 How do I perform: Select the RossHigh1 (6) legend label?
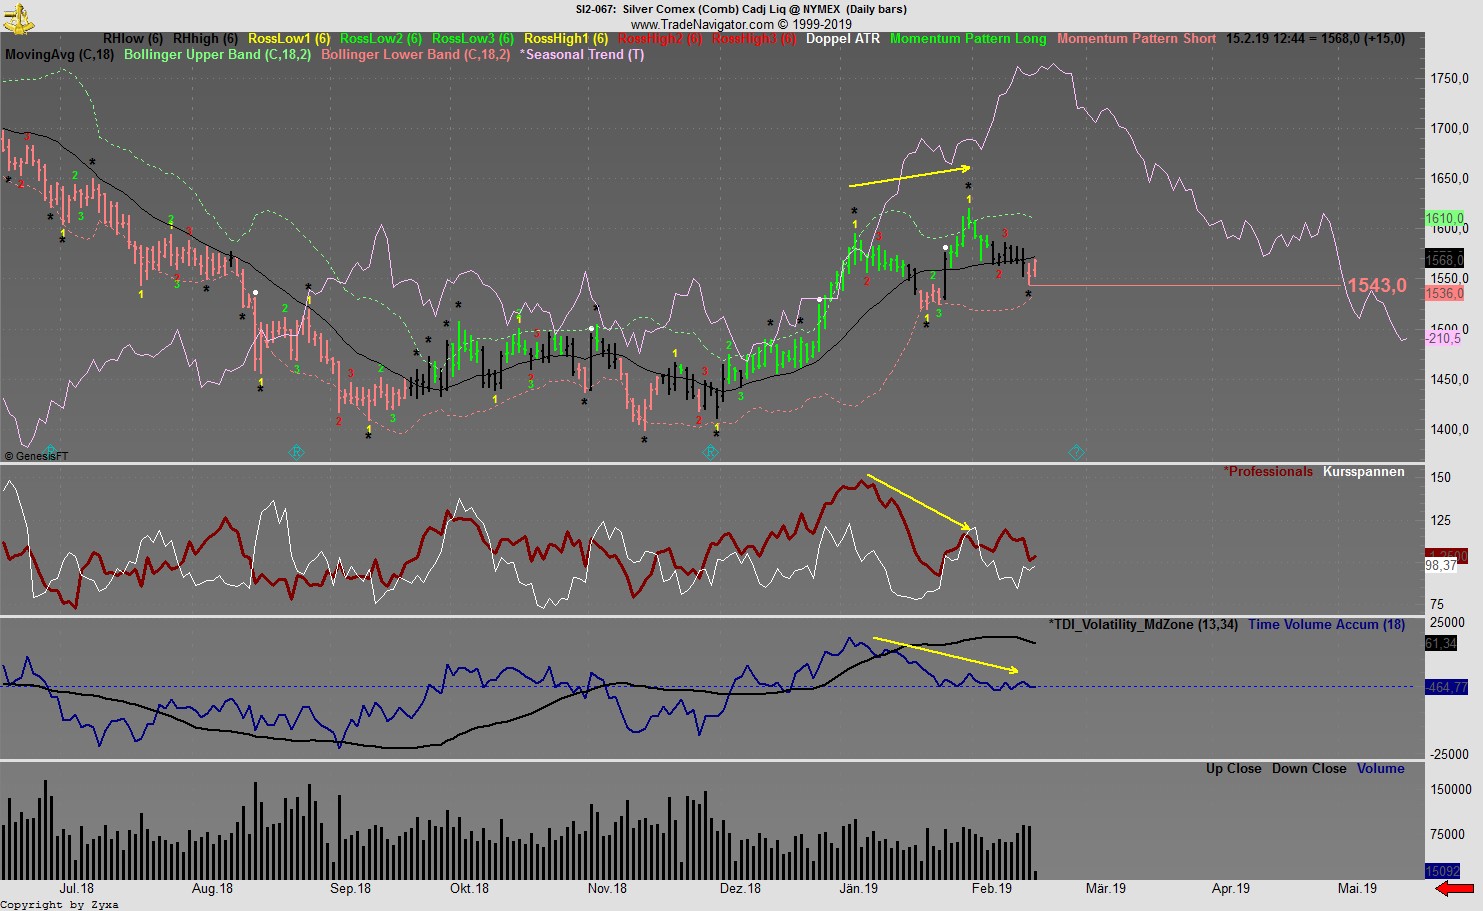click(566, 39)
